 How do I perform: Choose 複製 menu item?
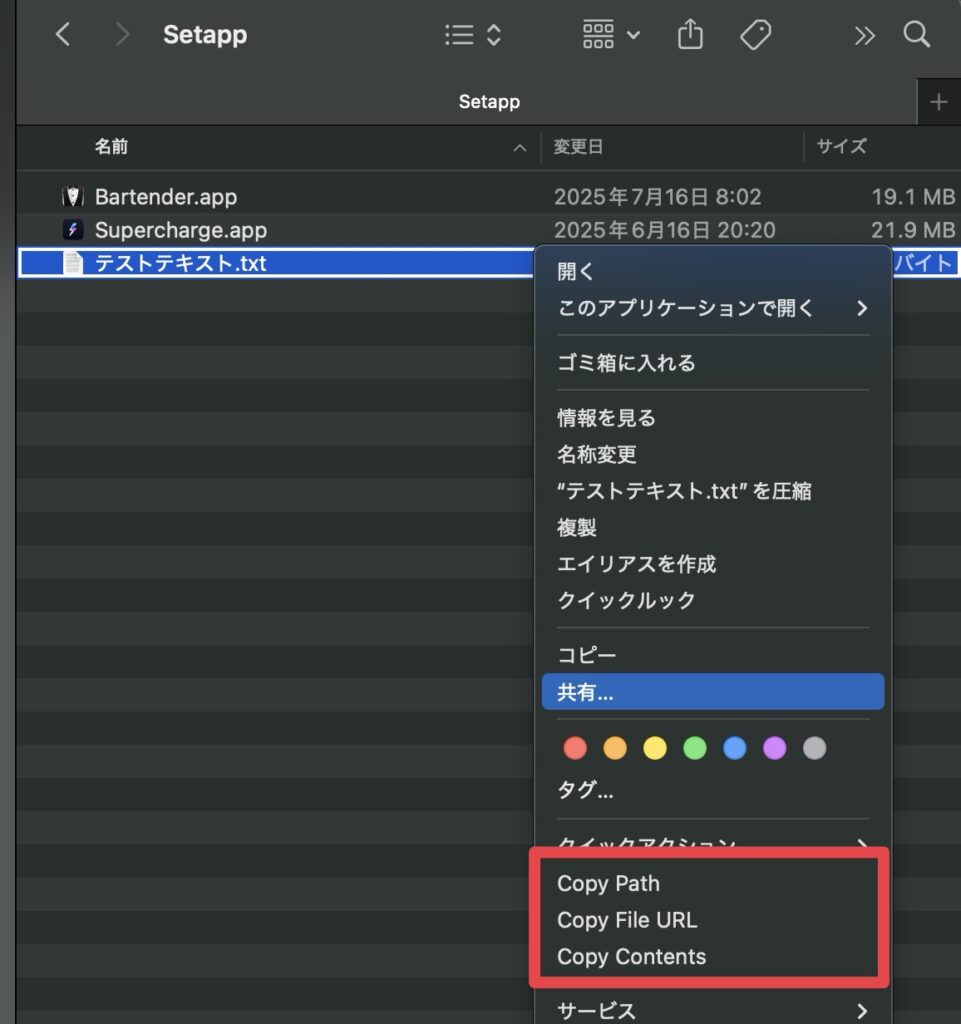tap(713, 527)
